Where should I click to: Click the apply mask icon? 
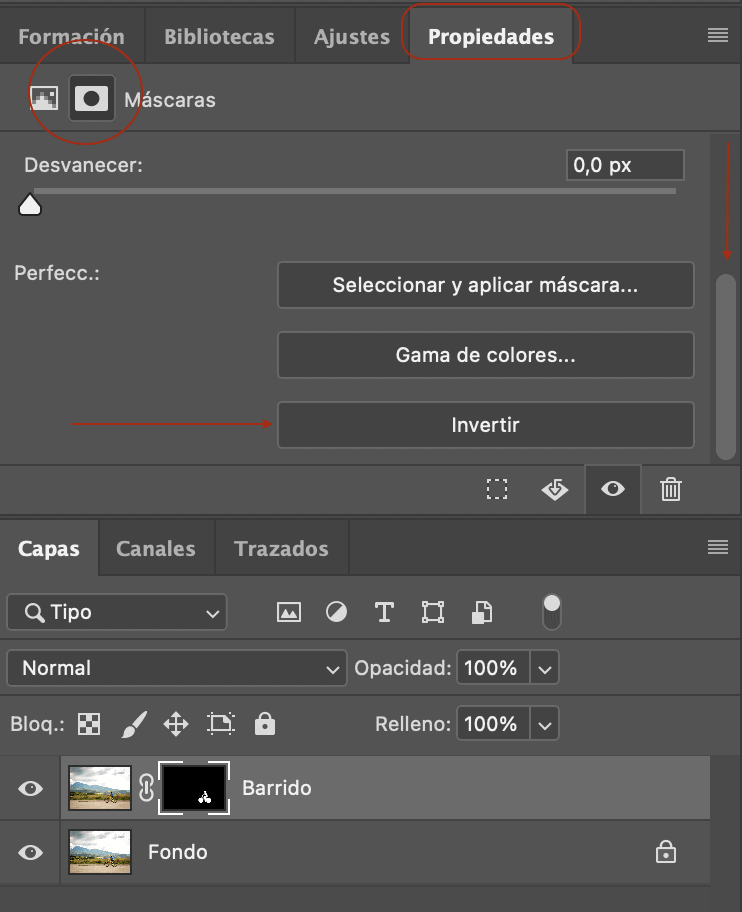555,489
